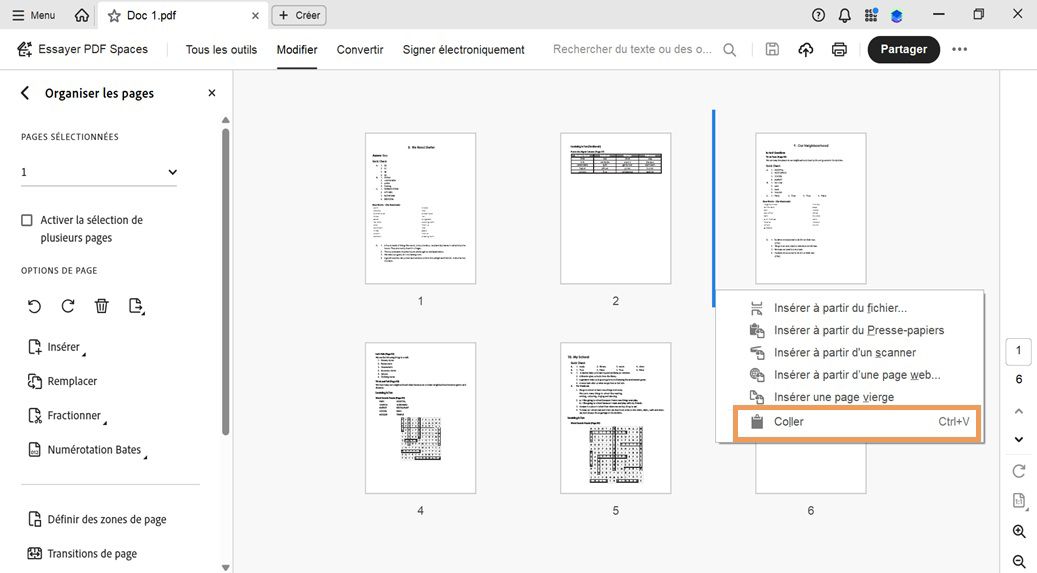The height and width of the screenshot is (573, 1037).
Task: Open the notifications bell
Action: pyautogui.click(x=845, y=15)
